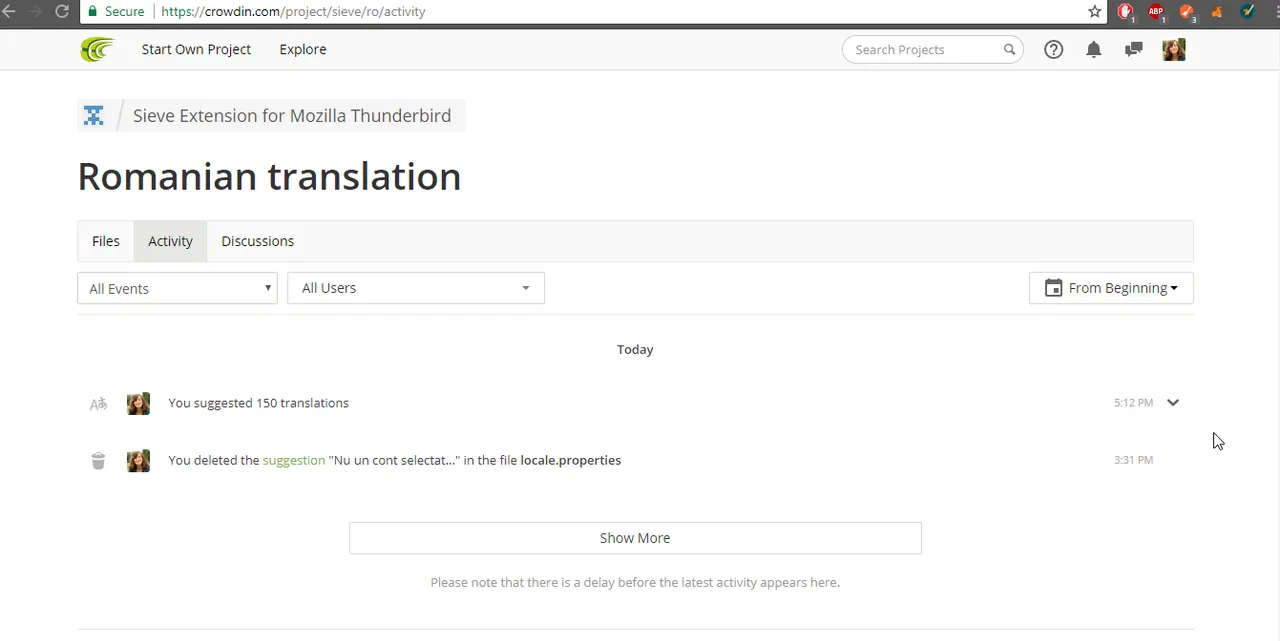Click the Today date heading
This screenshot has width=1280, height=641.
click(635, 349)
